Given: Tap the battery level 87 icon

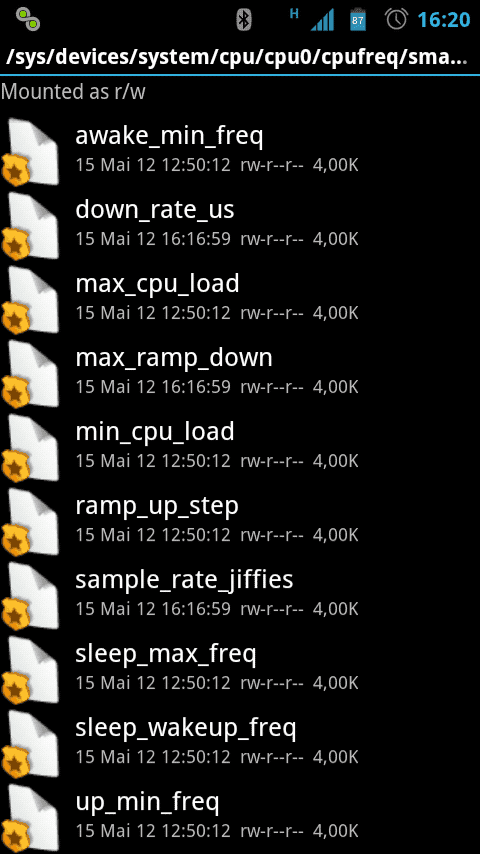Looking at the screenshot, I should tap(358, 20).
